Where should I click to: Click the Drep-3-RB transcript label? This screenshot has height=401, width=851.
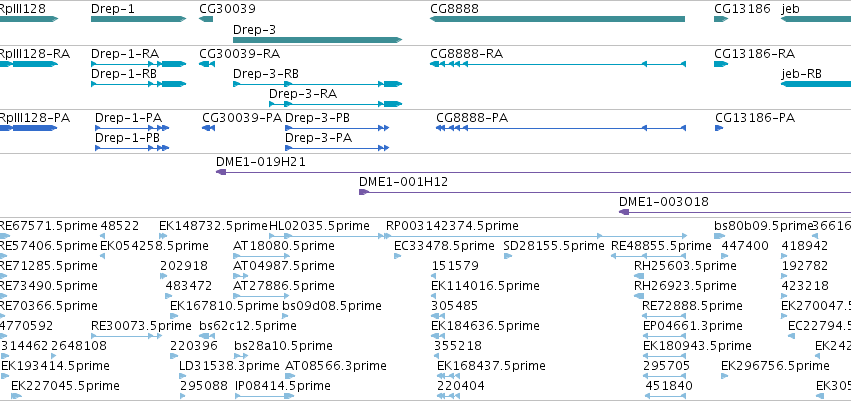coord(266,74)
